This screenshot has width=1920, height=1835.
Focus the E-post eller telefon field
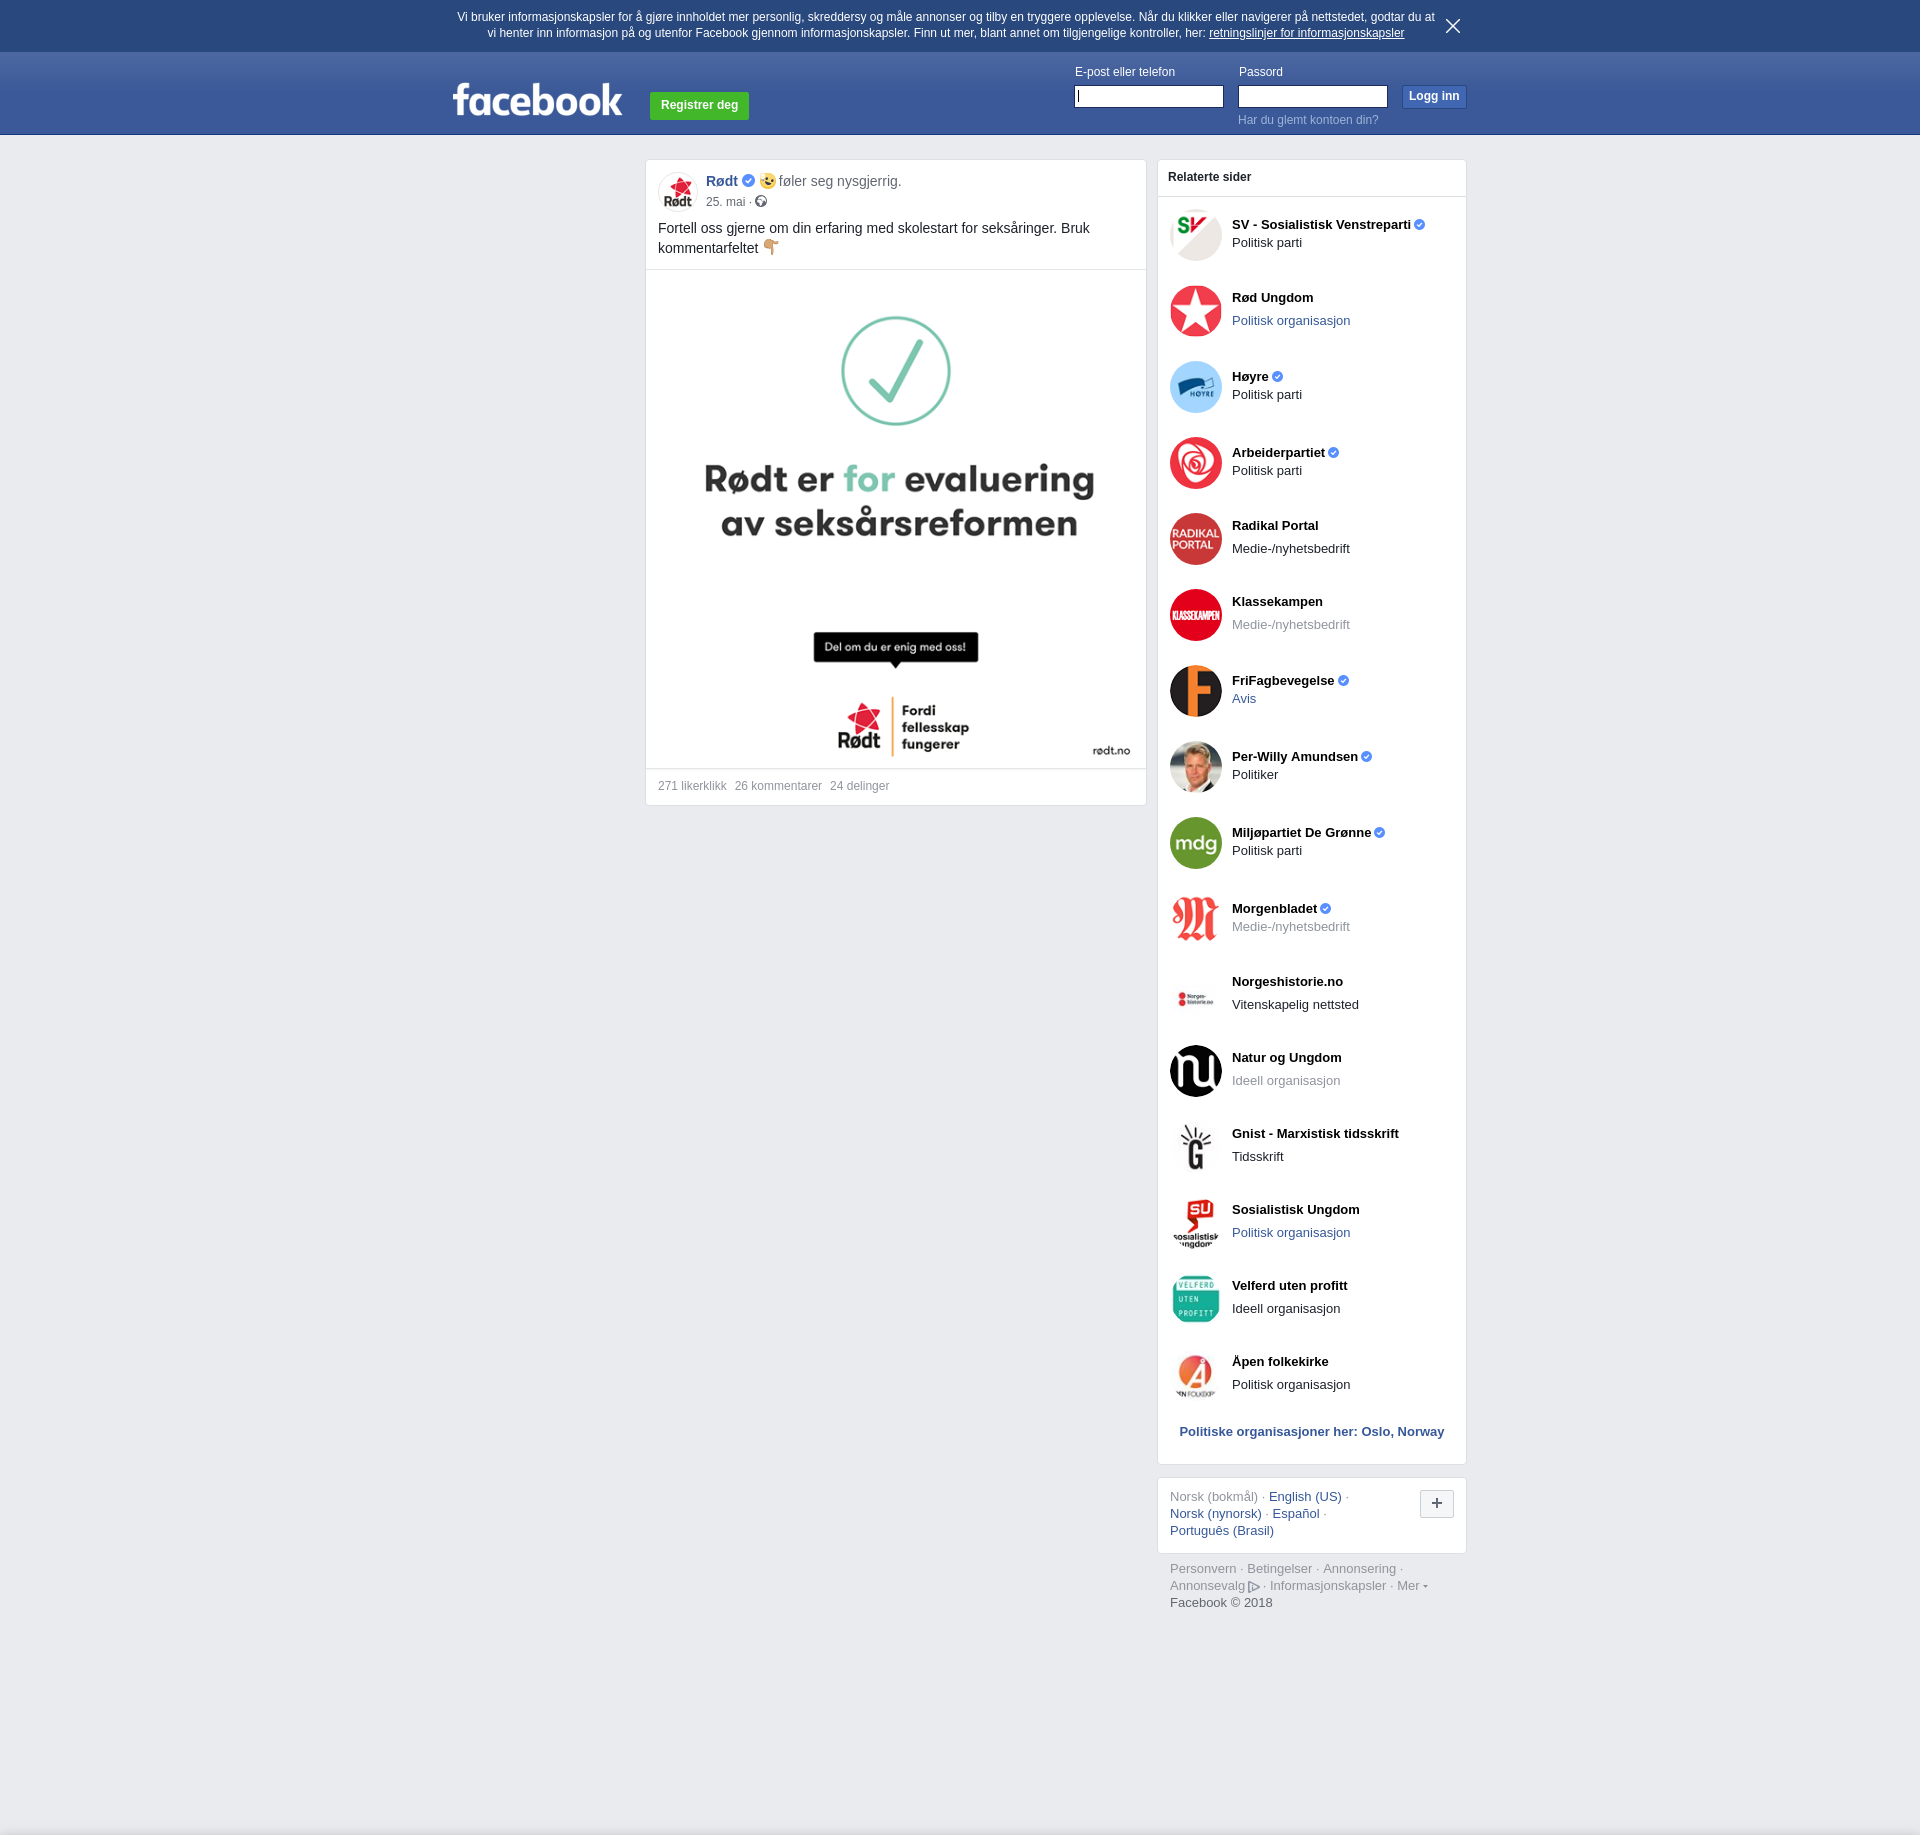point(1149,96)
